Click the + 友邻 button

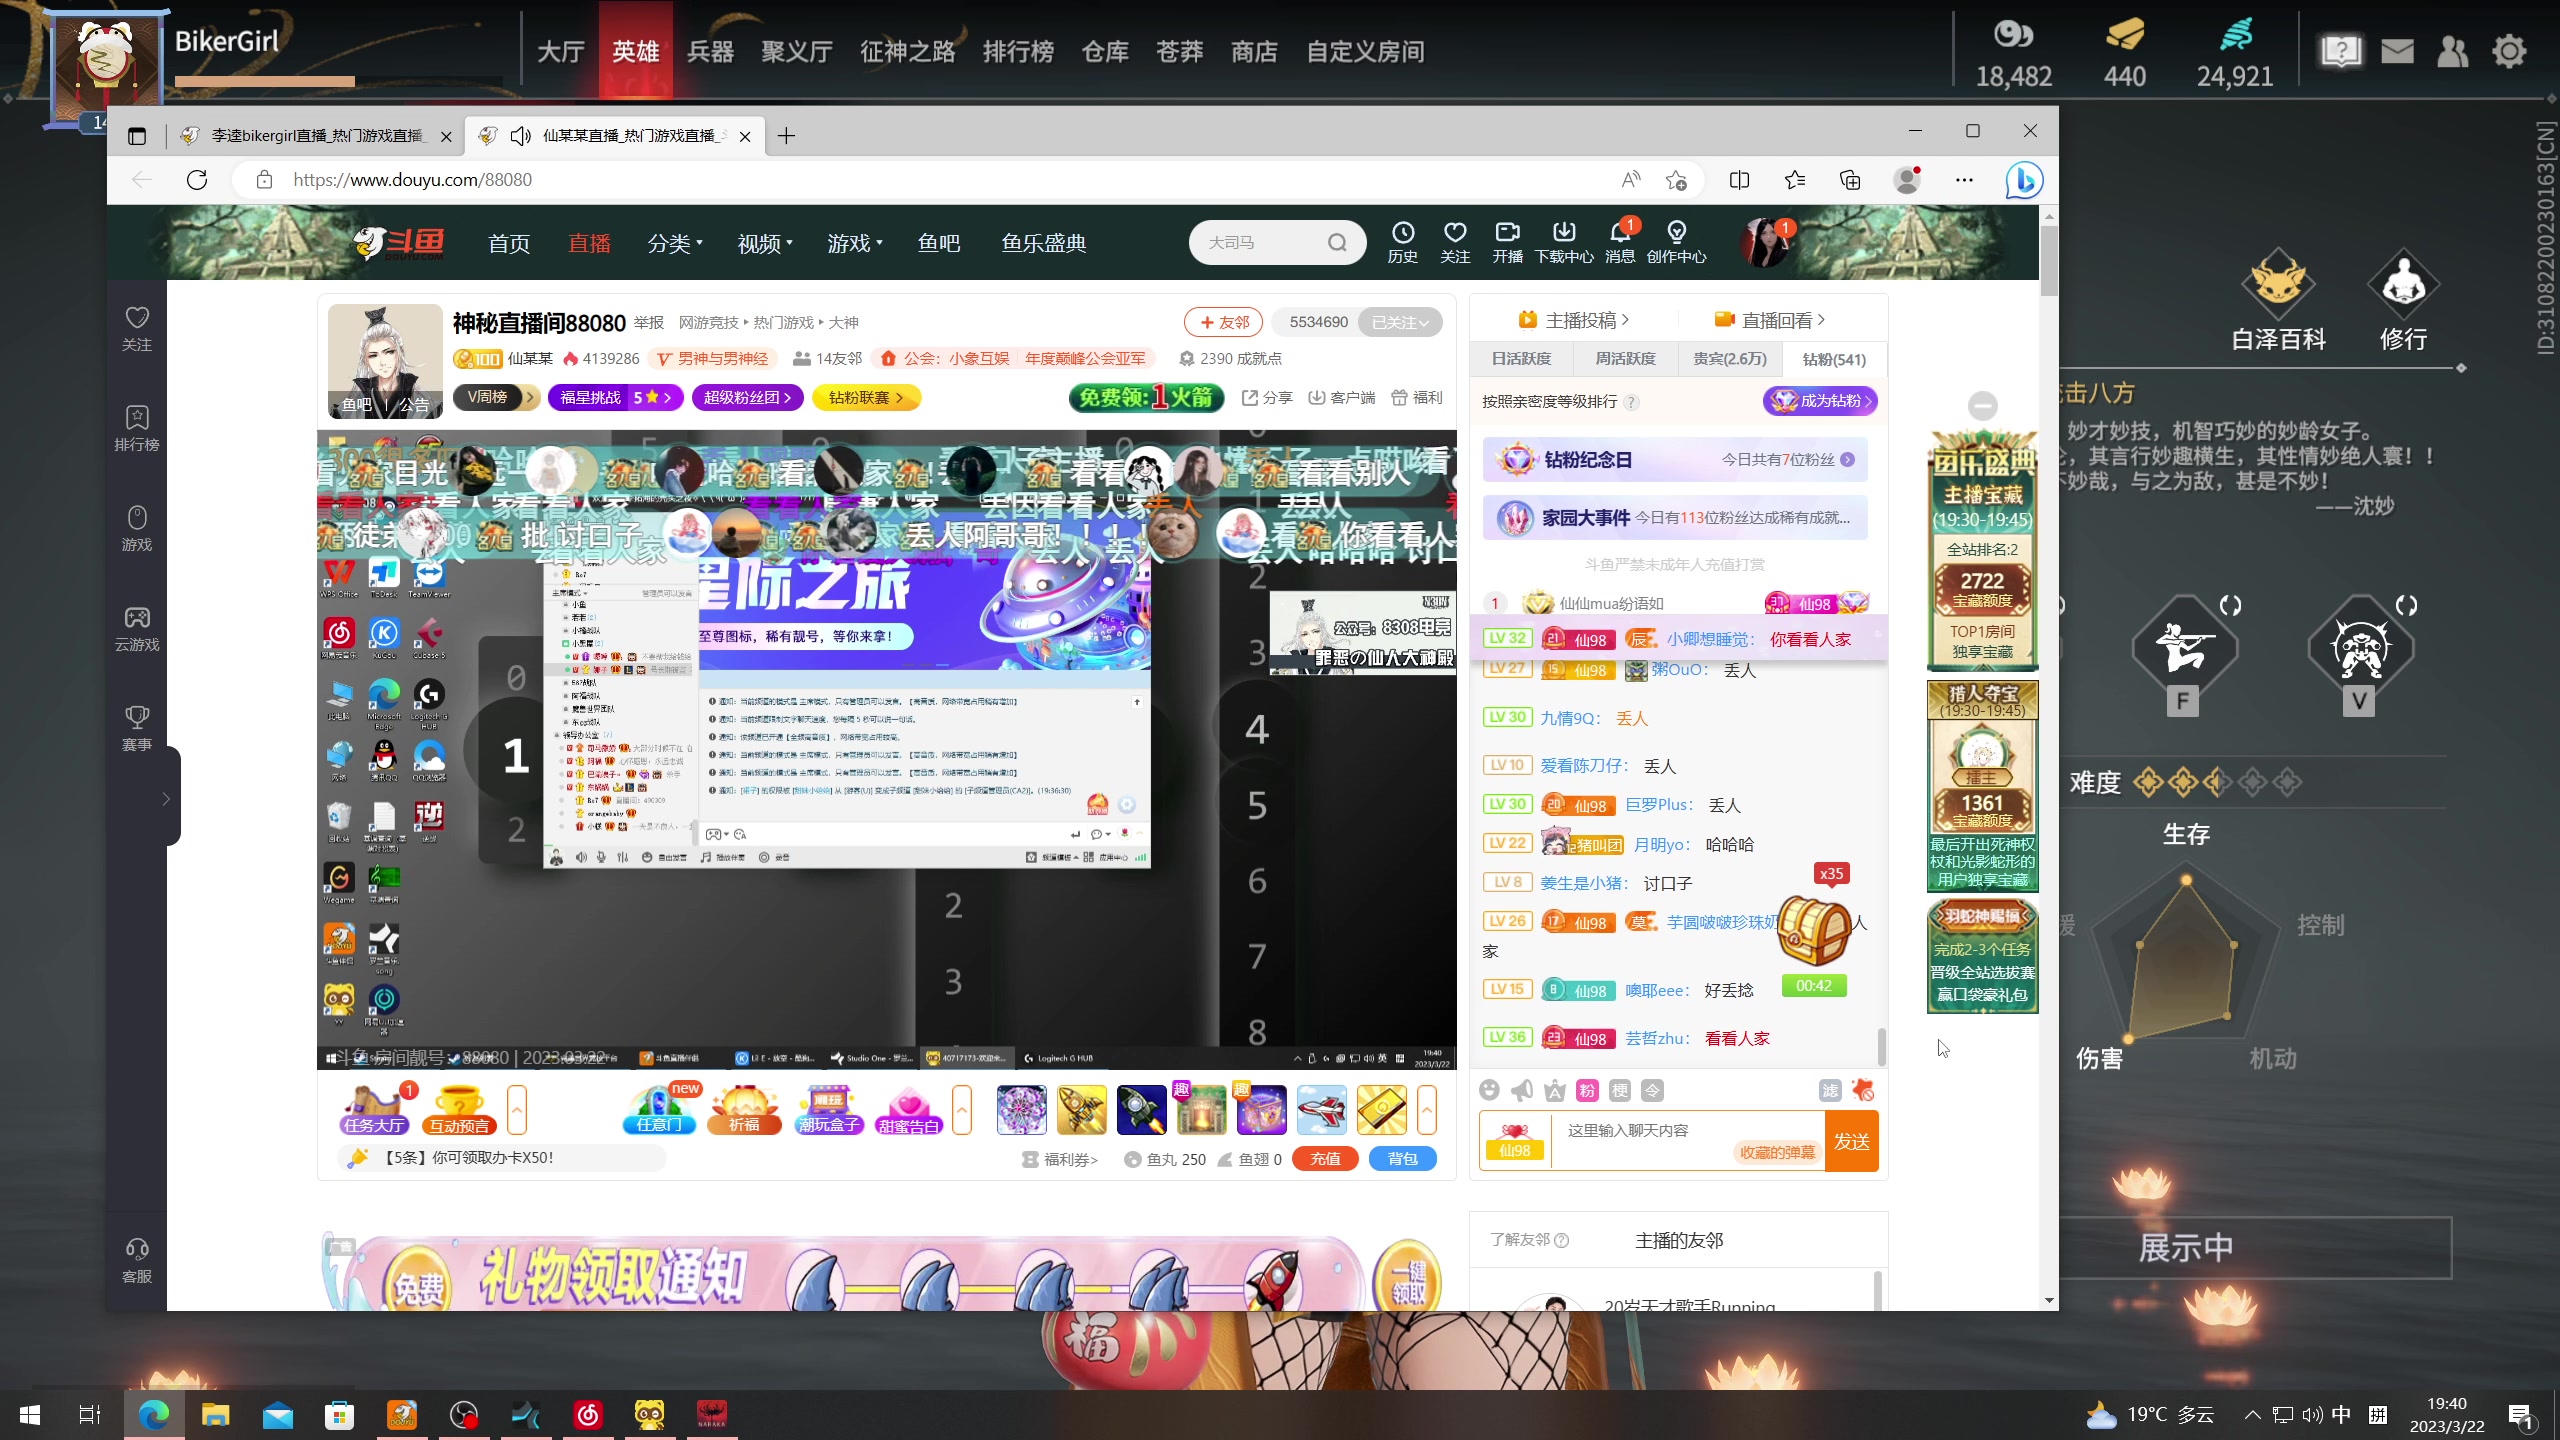(1224, 322)
